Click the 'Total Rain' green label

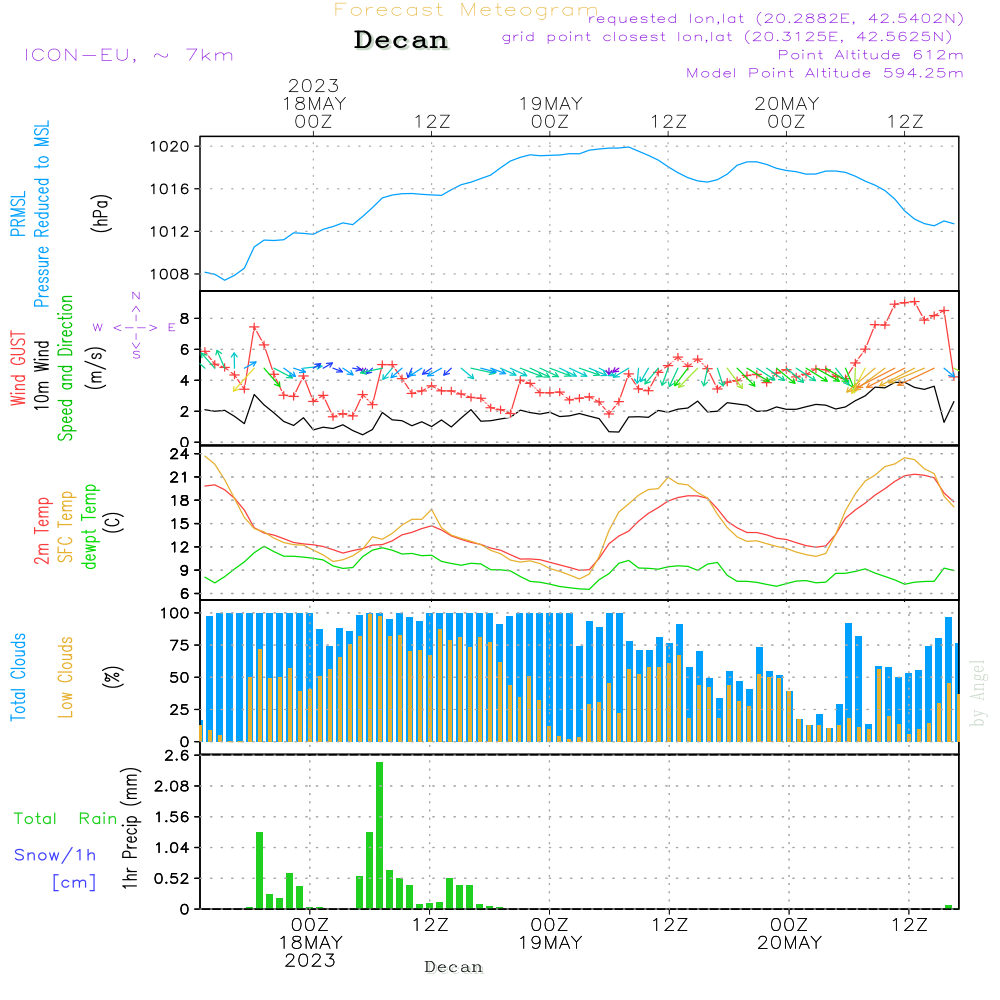(x=66, y=819)
